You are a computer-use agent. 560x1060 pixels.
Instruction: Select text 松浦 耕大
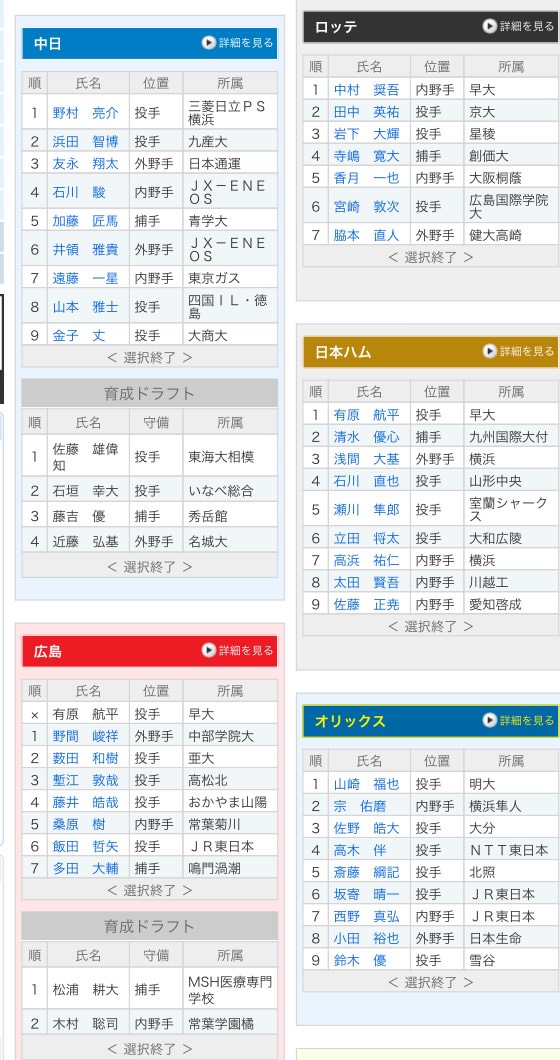[85, 990]
